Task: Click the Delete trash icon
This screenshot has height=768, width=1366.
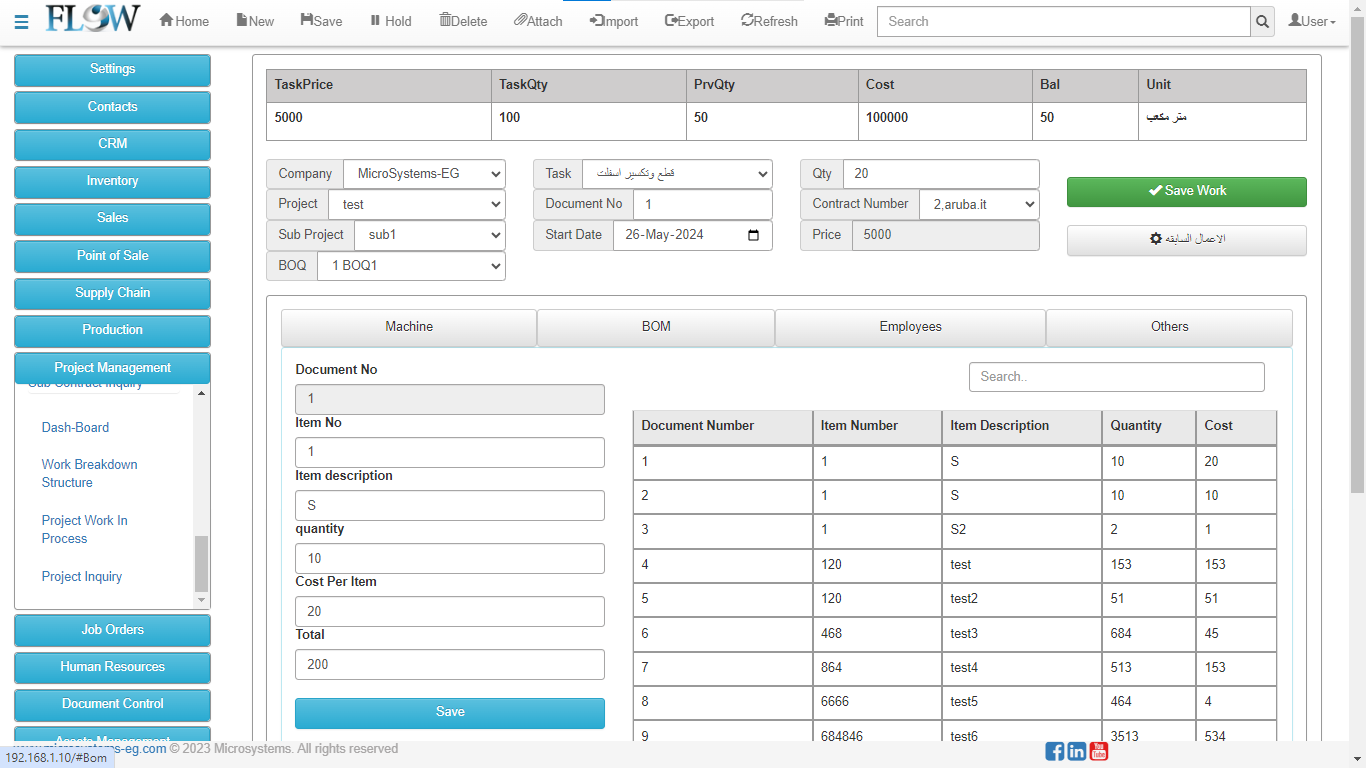Action: tap(446, 21)
